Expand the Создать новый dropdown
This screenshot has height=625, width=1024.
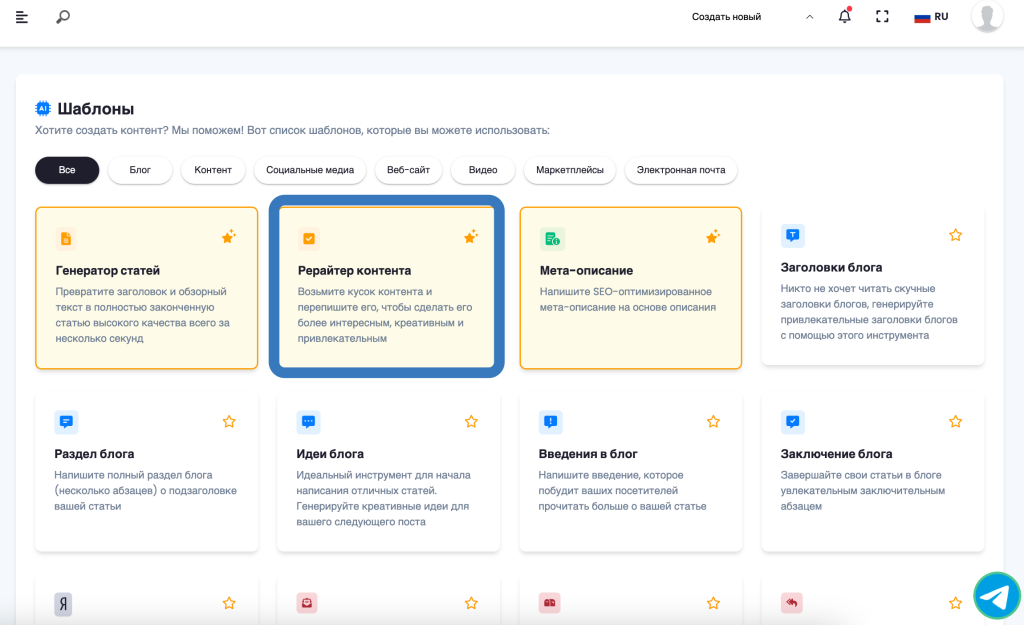(752, 17)
